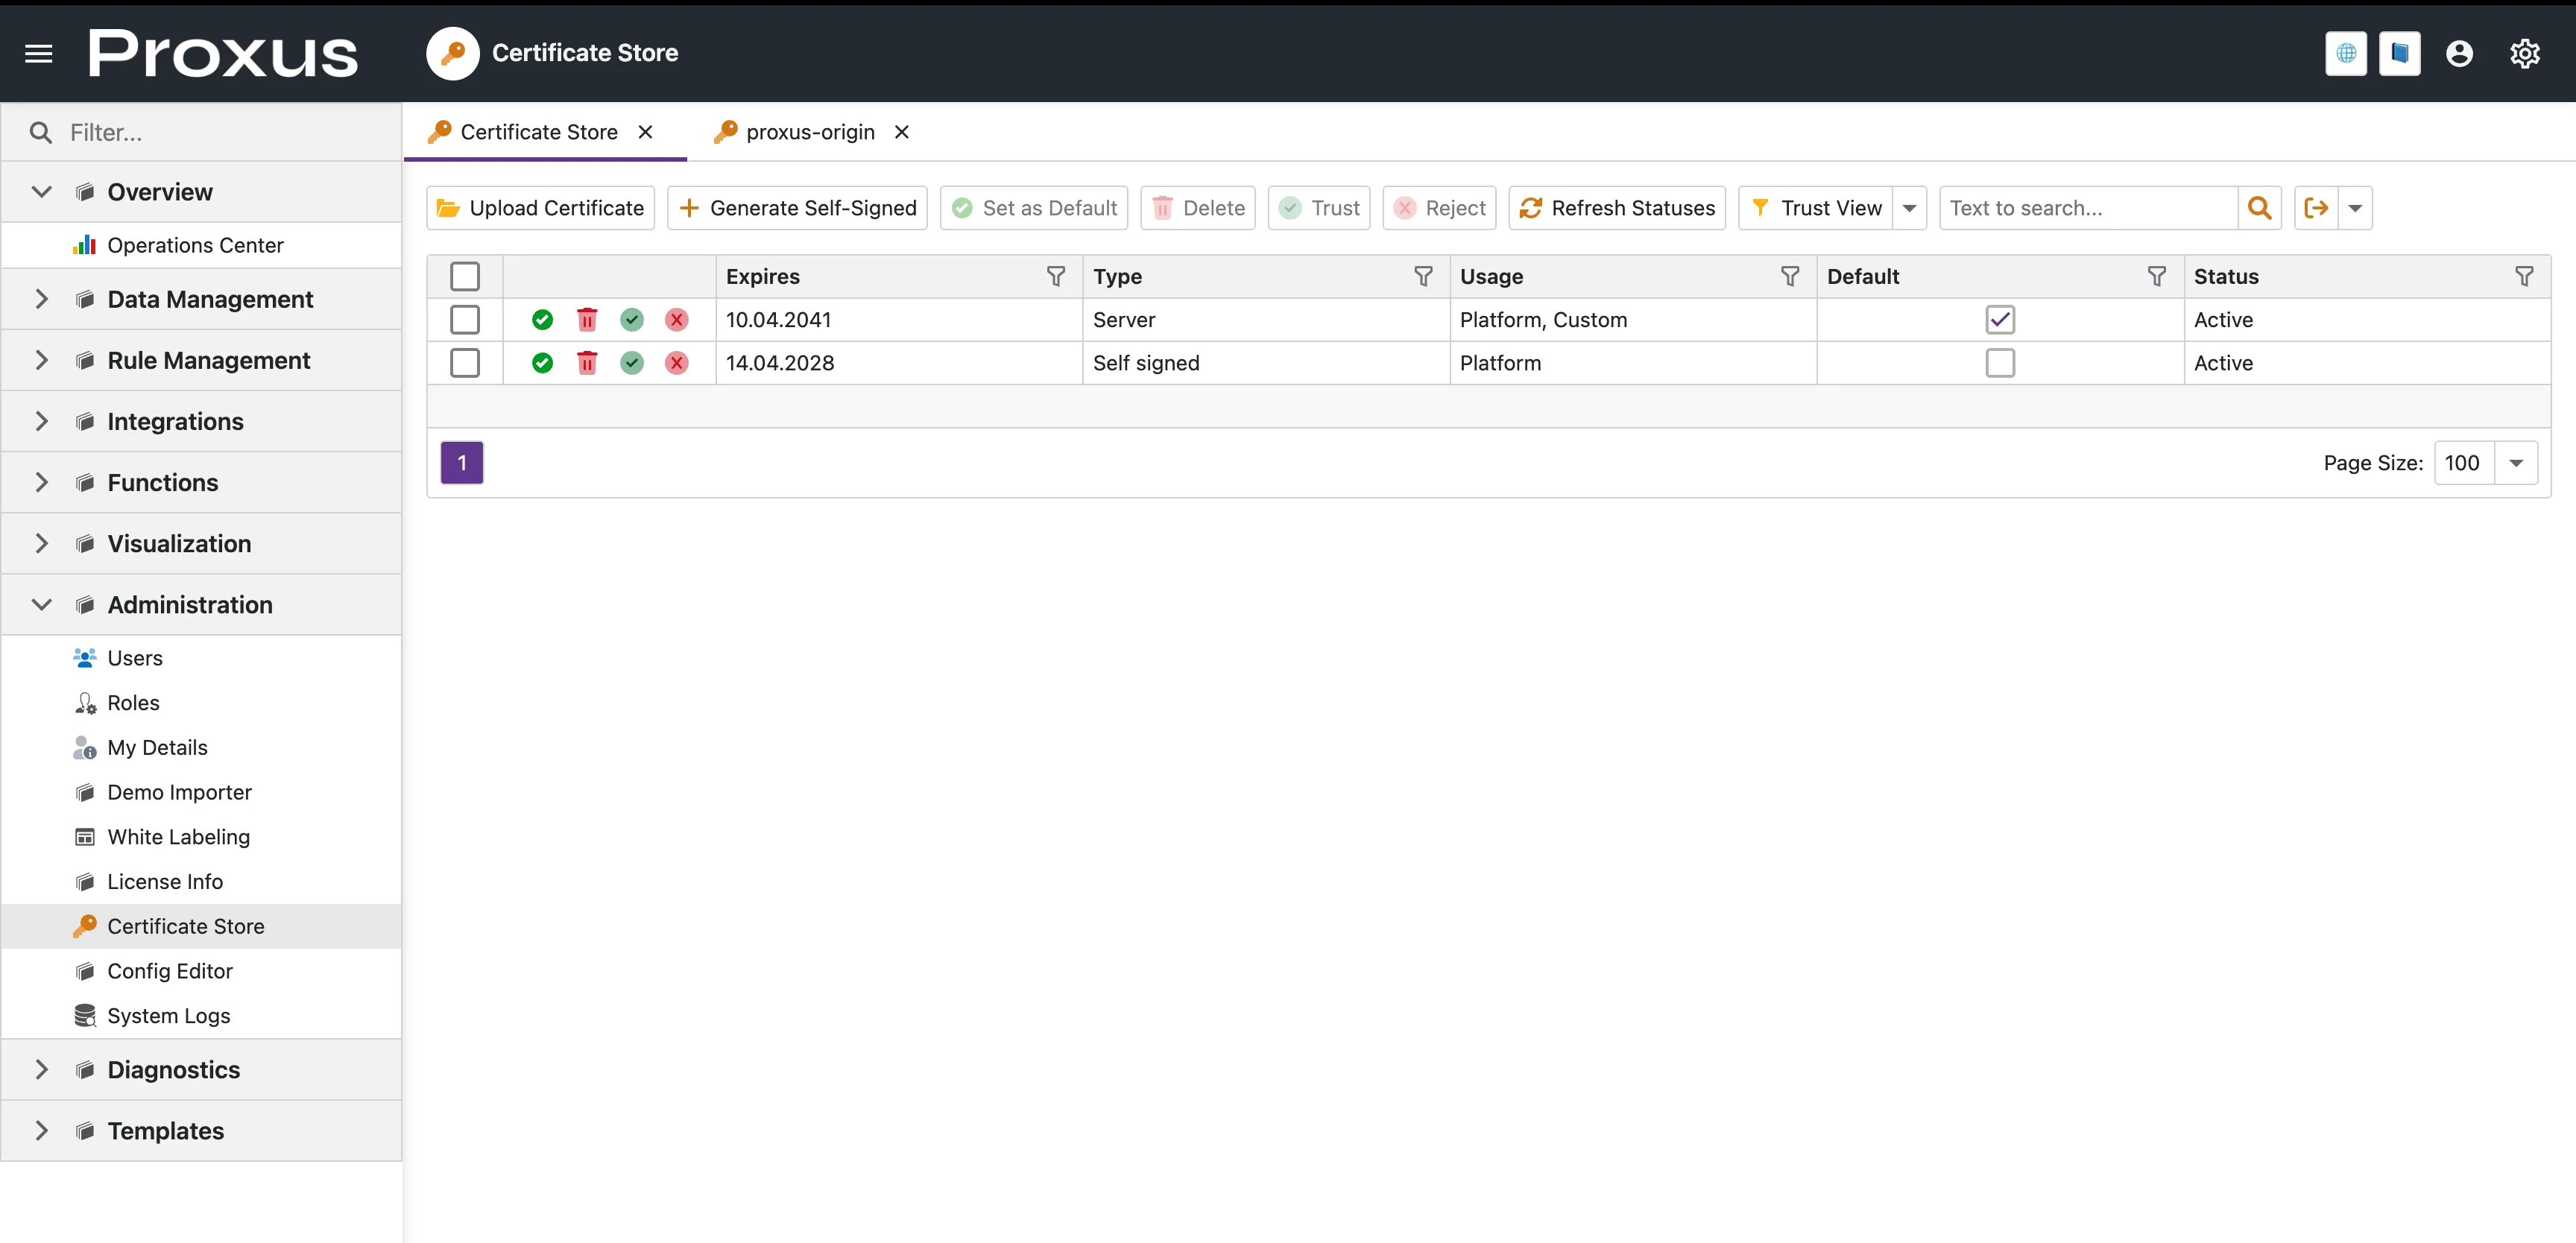2576x1243 pixels.
Task: Open the Page Size dropdown
Action: [2516, 463]
